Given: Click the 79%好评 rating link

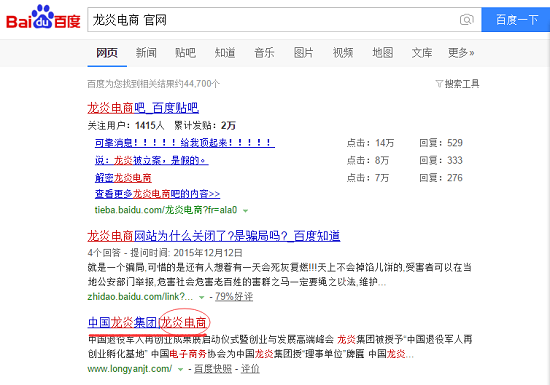Looking at the screenshot, I should click(234, 297).
